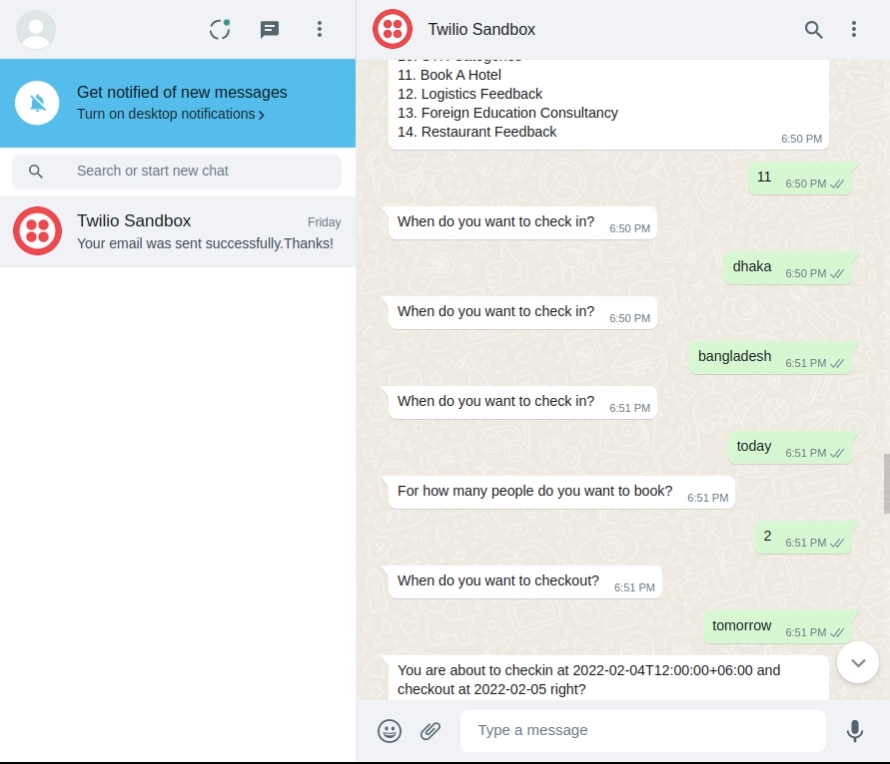Click the chat scrollbar thumb
The height and width of the screenshot is (764, 890).
(886, 484)
